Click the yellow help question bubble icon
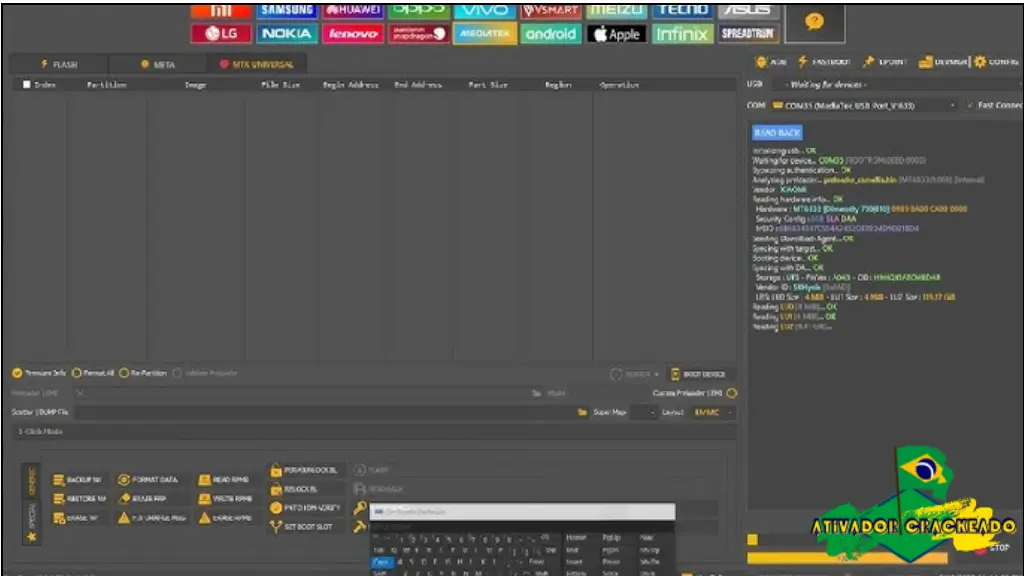 tap(814, 22)
